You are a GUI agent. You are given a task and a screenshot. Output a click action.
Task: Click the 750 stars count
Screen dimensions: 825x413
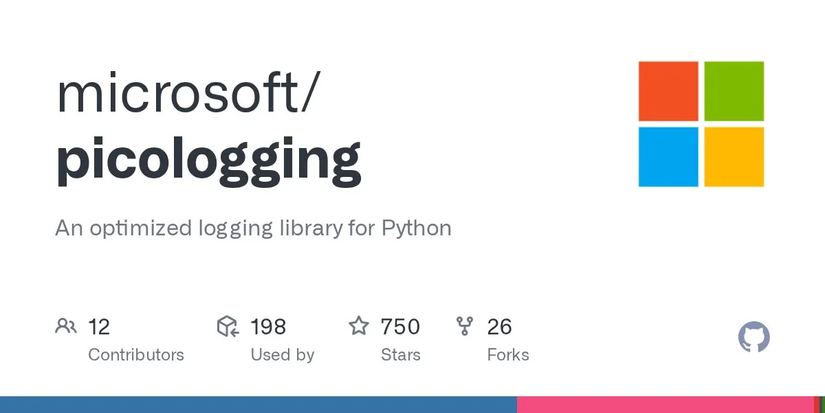pos(400,326)
